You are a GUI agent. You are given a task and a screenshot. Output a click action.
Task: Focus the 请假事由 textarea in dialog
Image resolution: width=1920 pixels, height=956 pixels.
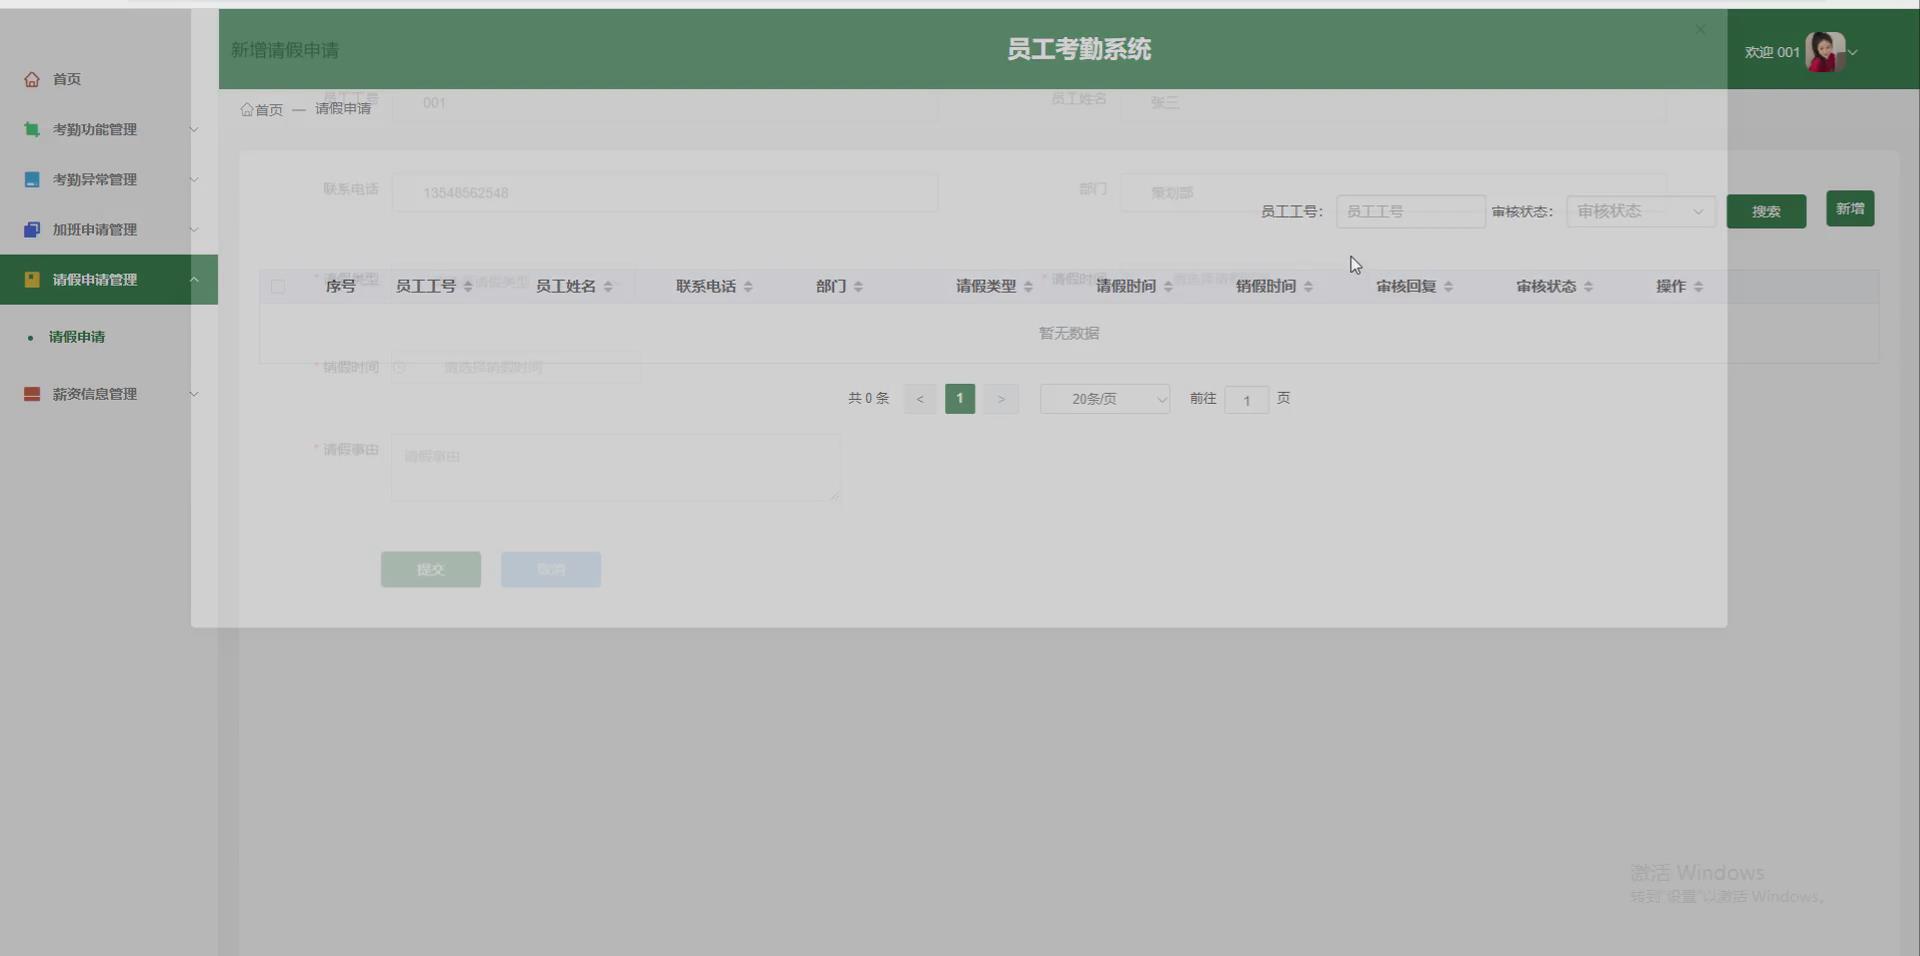[x=616, y=467]
